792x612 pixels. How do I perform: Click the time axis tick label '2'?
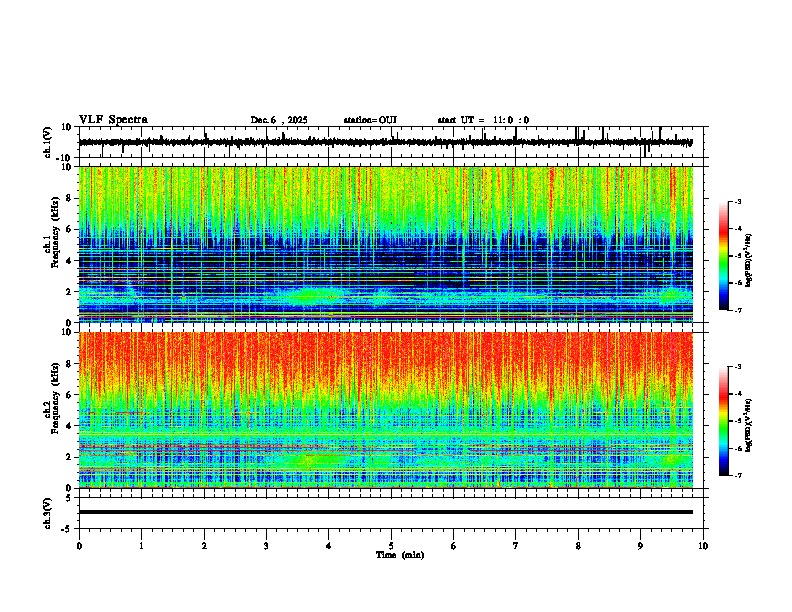tap(204, 546)
